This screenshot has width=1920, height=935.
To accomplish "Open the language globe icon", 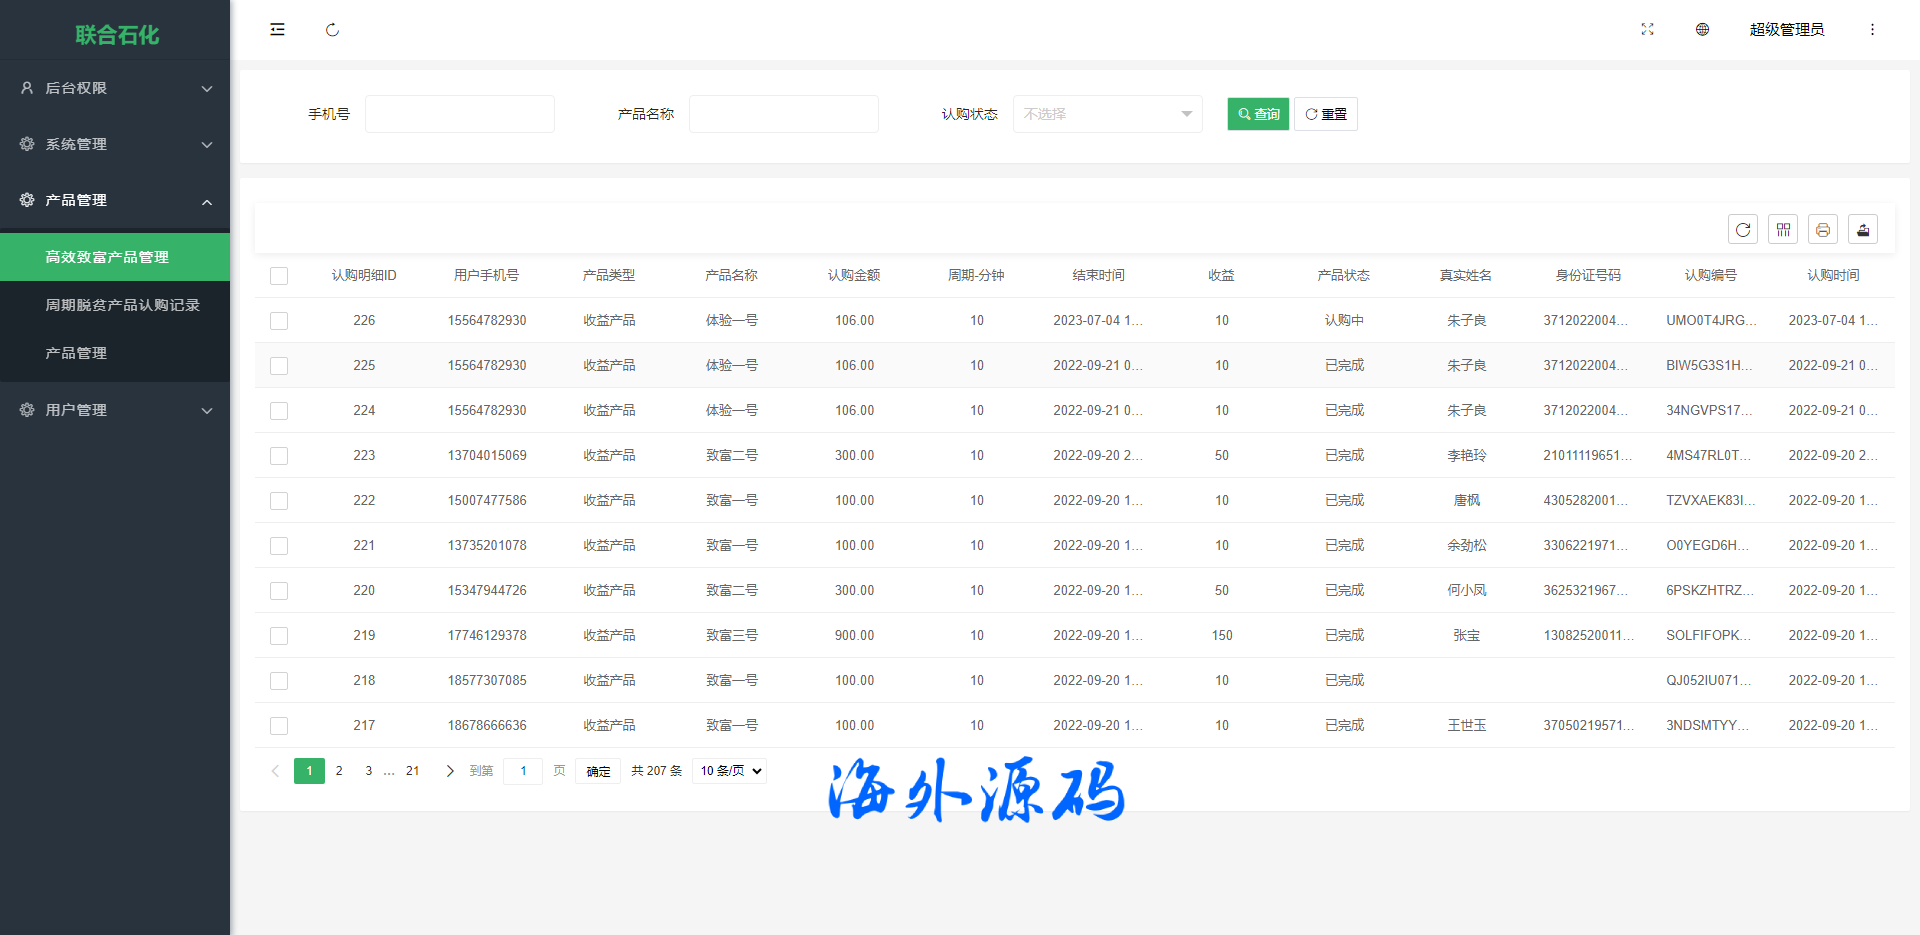I will [x=1702, y=30].
